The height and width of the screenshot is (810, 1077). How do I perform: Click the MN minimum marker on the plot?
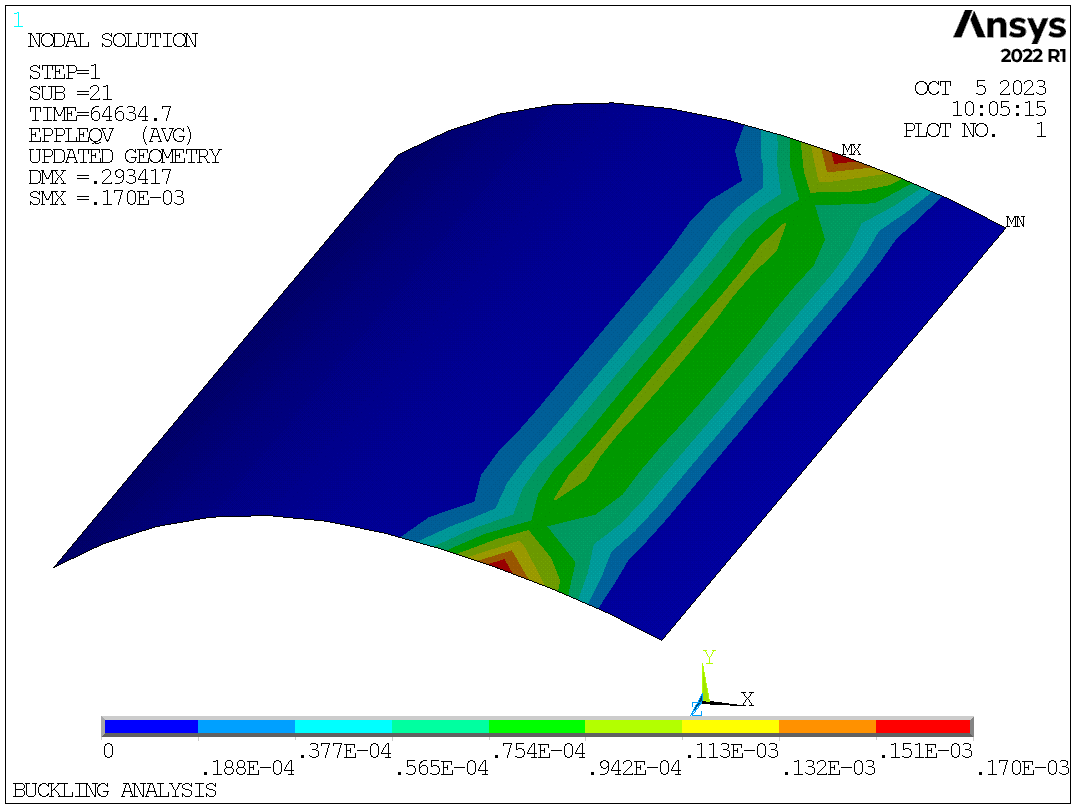pyautogui.click(x=1015, y=222)
